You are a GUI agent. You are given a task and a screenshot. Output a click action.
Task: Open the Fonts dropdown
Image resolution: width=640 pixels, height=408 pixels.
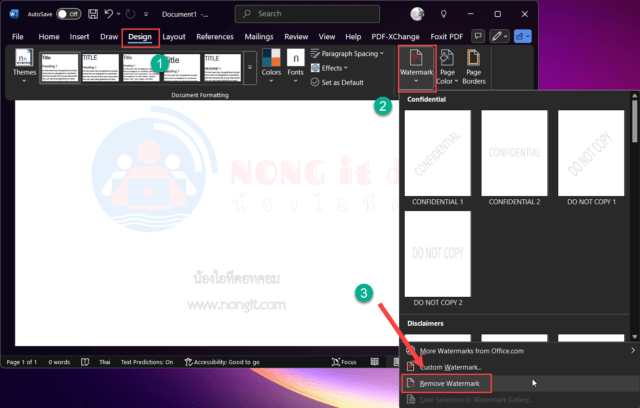tap(296, 66)
